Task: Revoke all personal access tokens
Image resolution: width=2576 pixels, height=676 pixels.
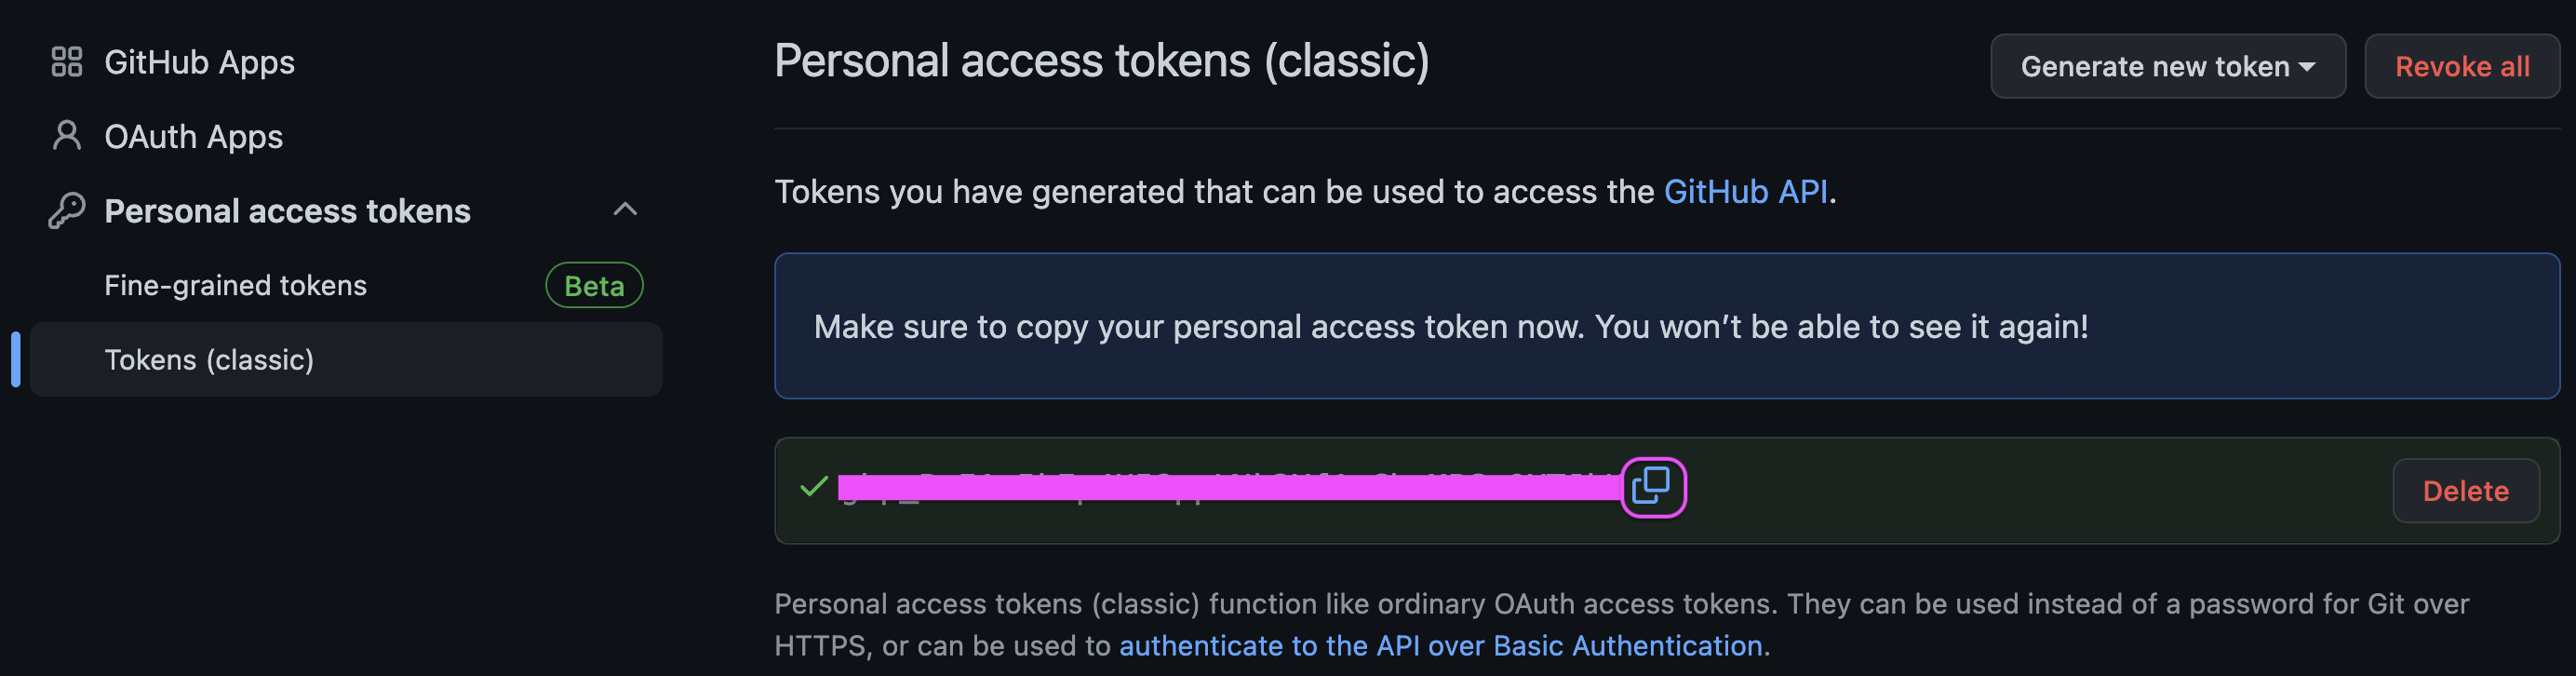Action: pyautogui.click(x=2461, y=67)
